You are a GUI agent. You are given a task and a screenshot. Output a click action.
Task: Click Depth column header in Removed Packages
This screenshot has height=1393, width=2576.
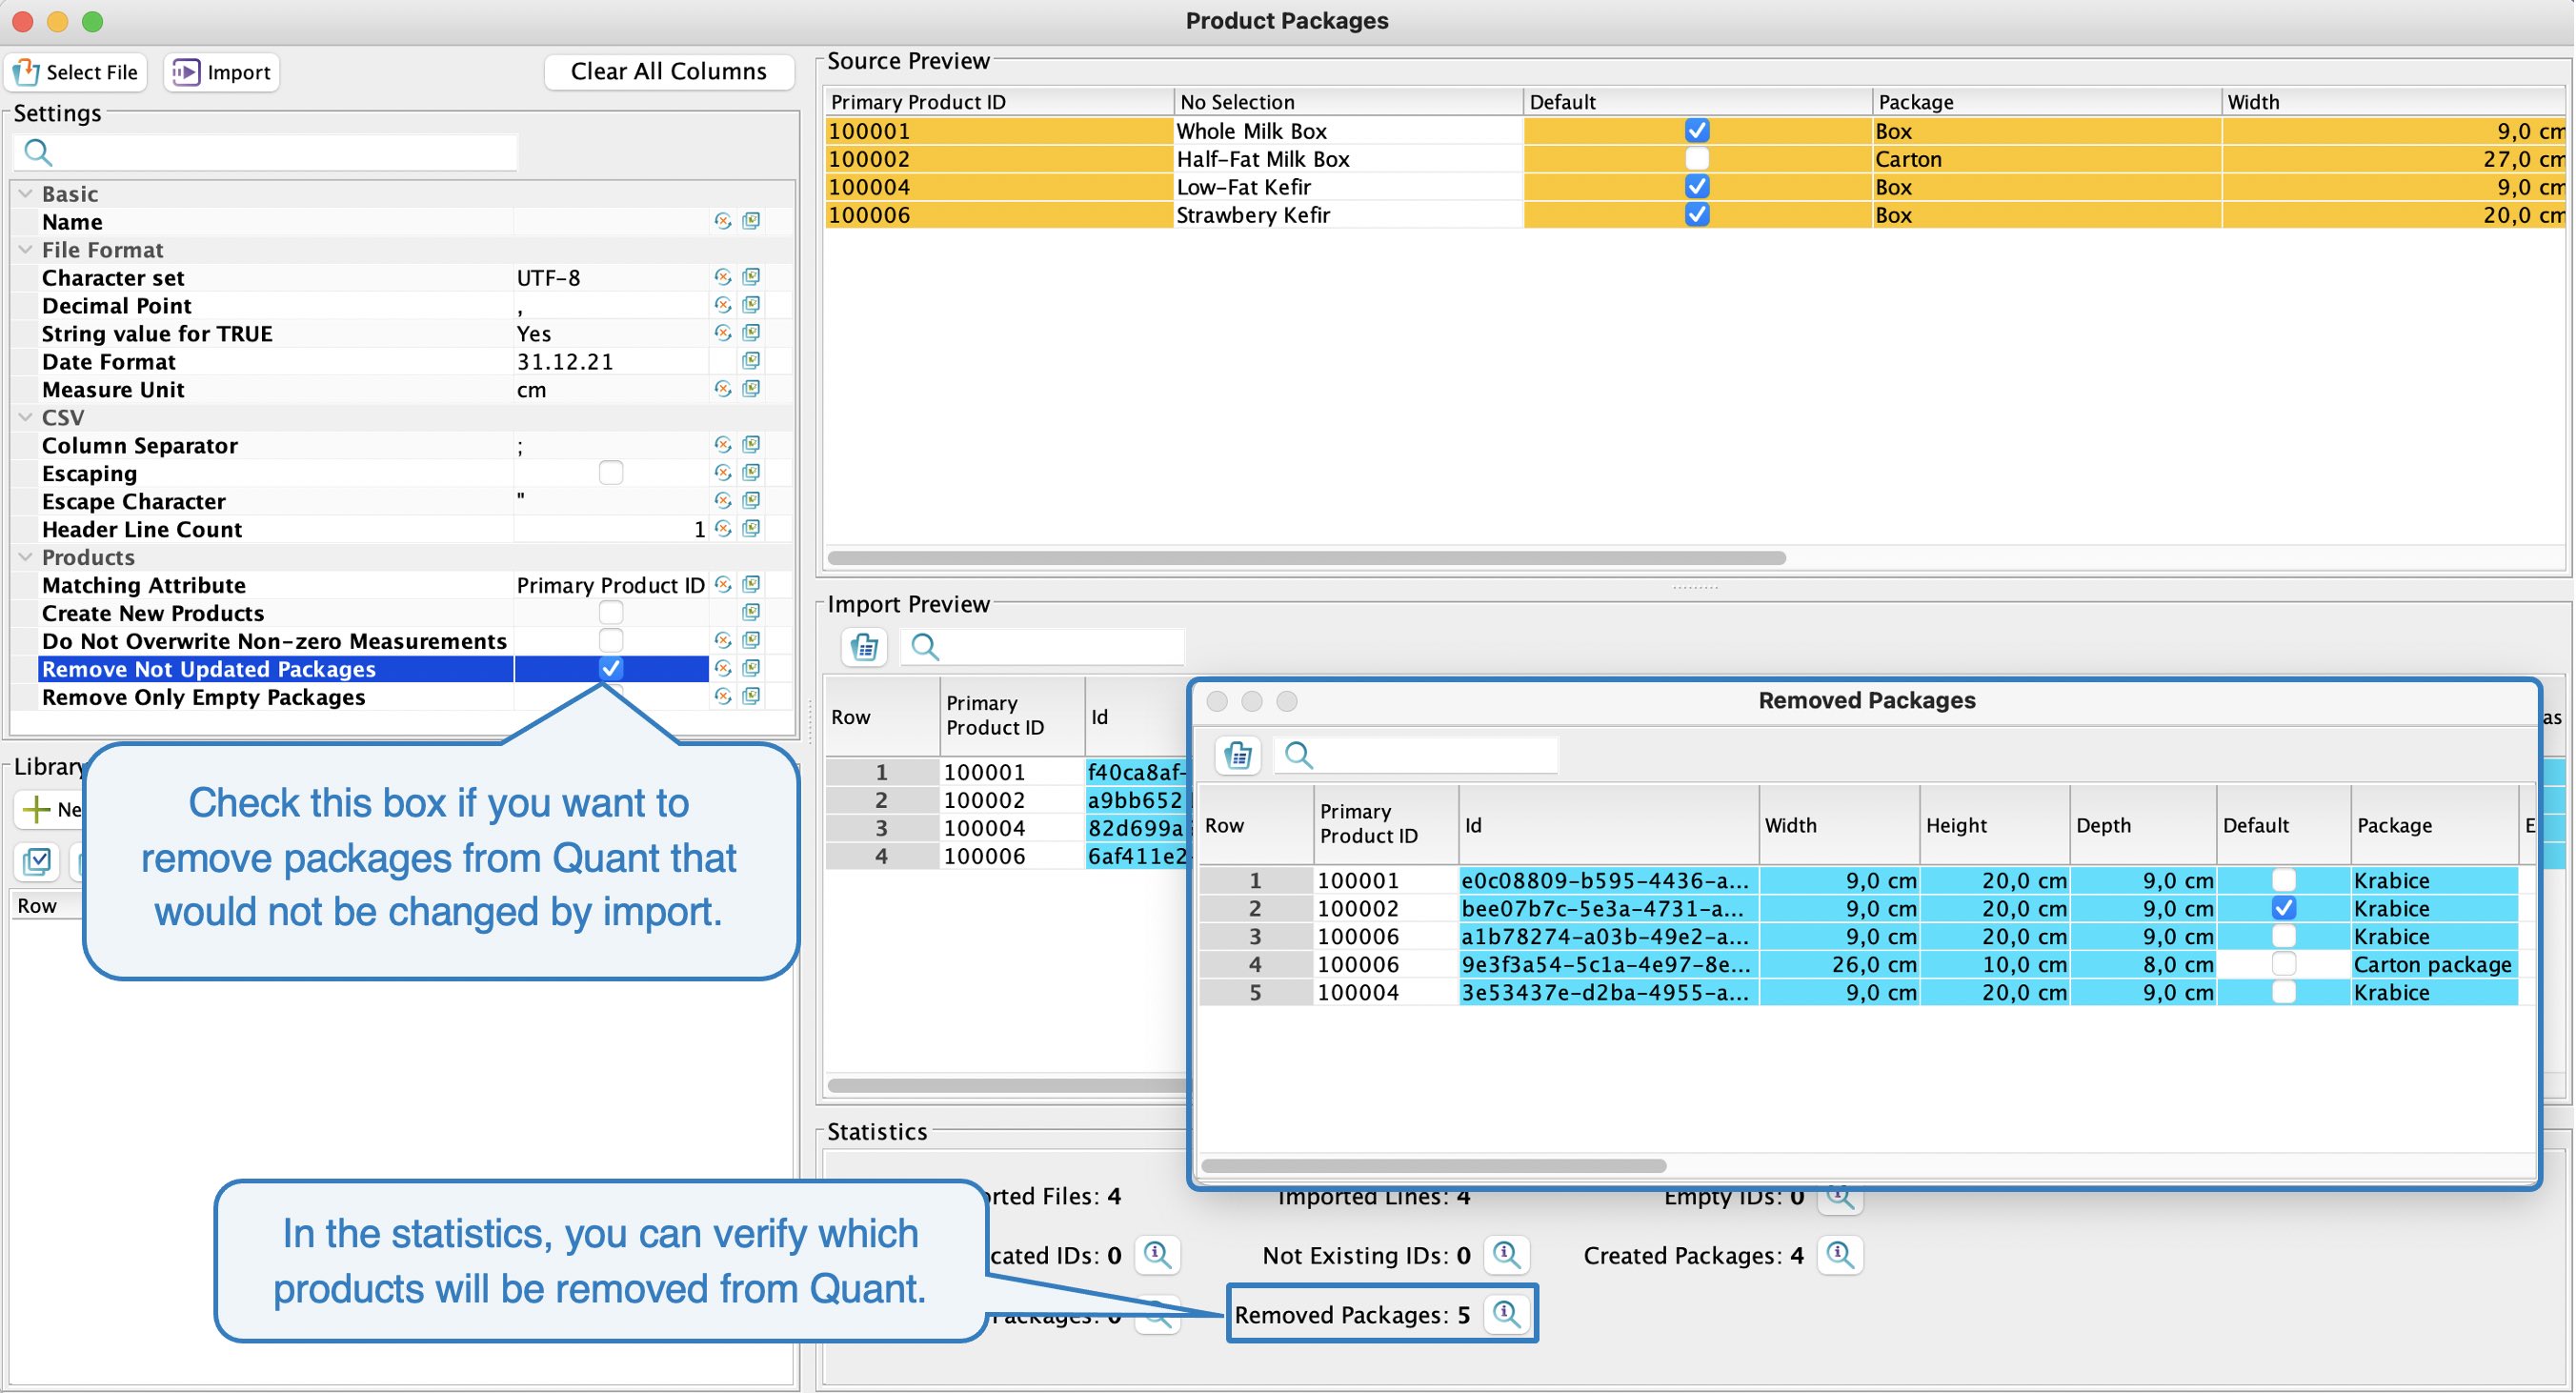tap(2143, 825)
